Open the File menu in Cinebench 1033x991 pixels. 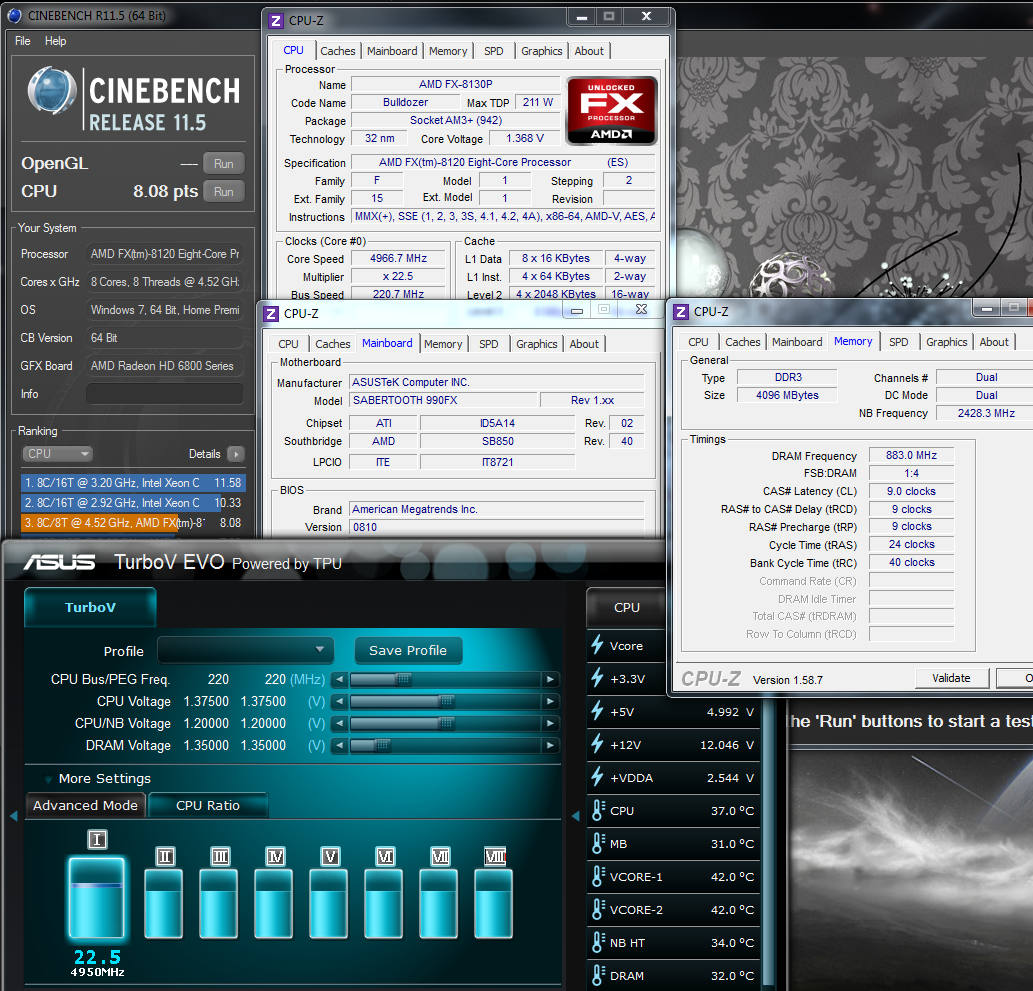pyautogui.click(x=22, y=41)
